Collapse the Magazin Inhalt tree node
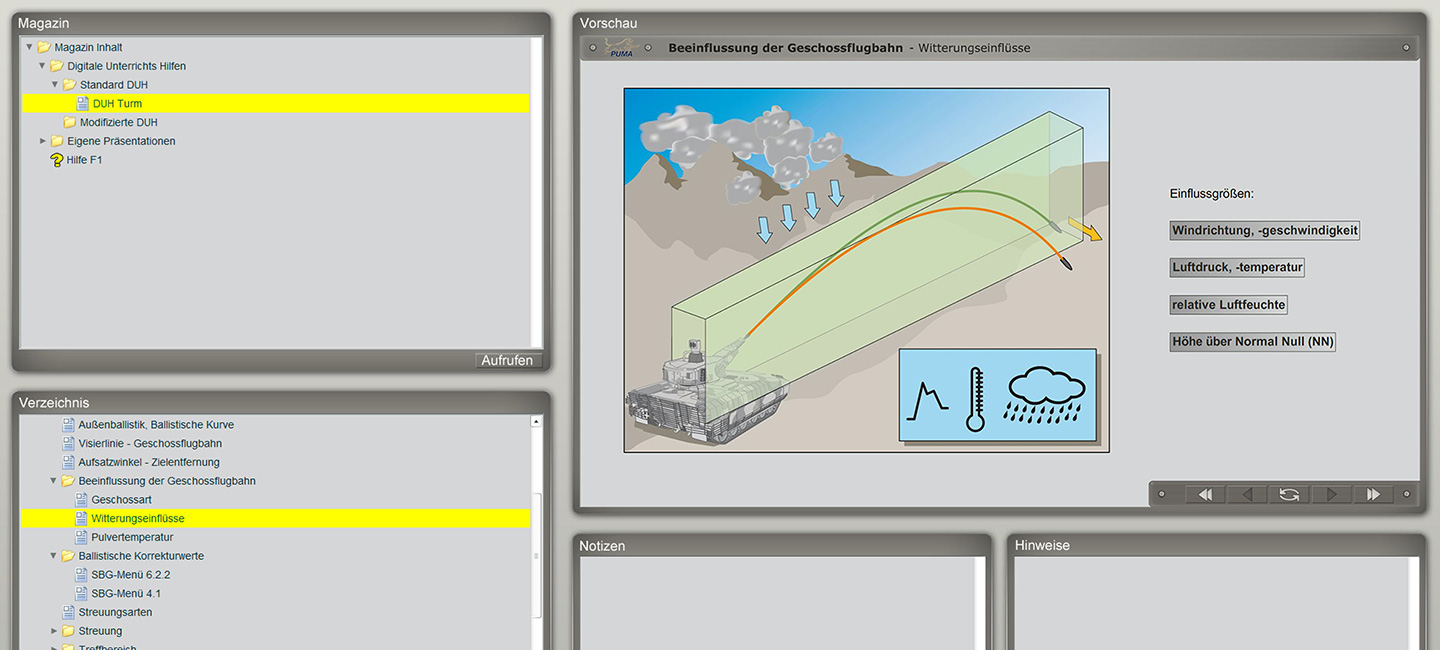The height and width of the screenshot is (650, 1440). click(29, 47)
